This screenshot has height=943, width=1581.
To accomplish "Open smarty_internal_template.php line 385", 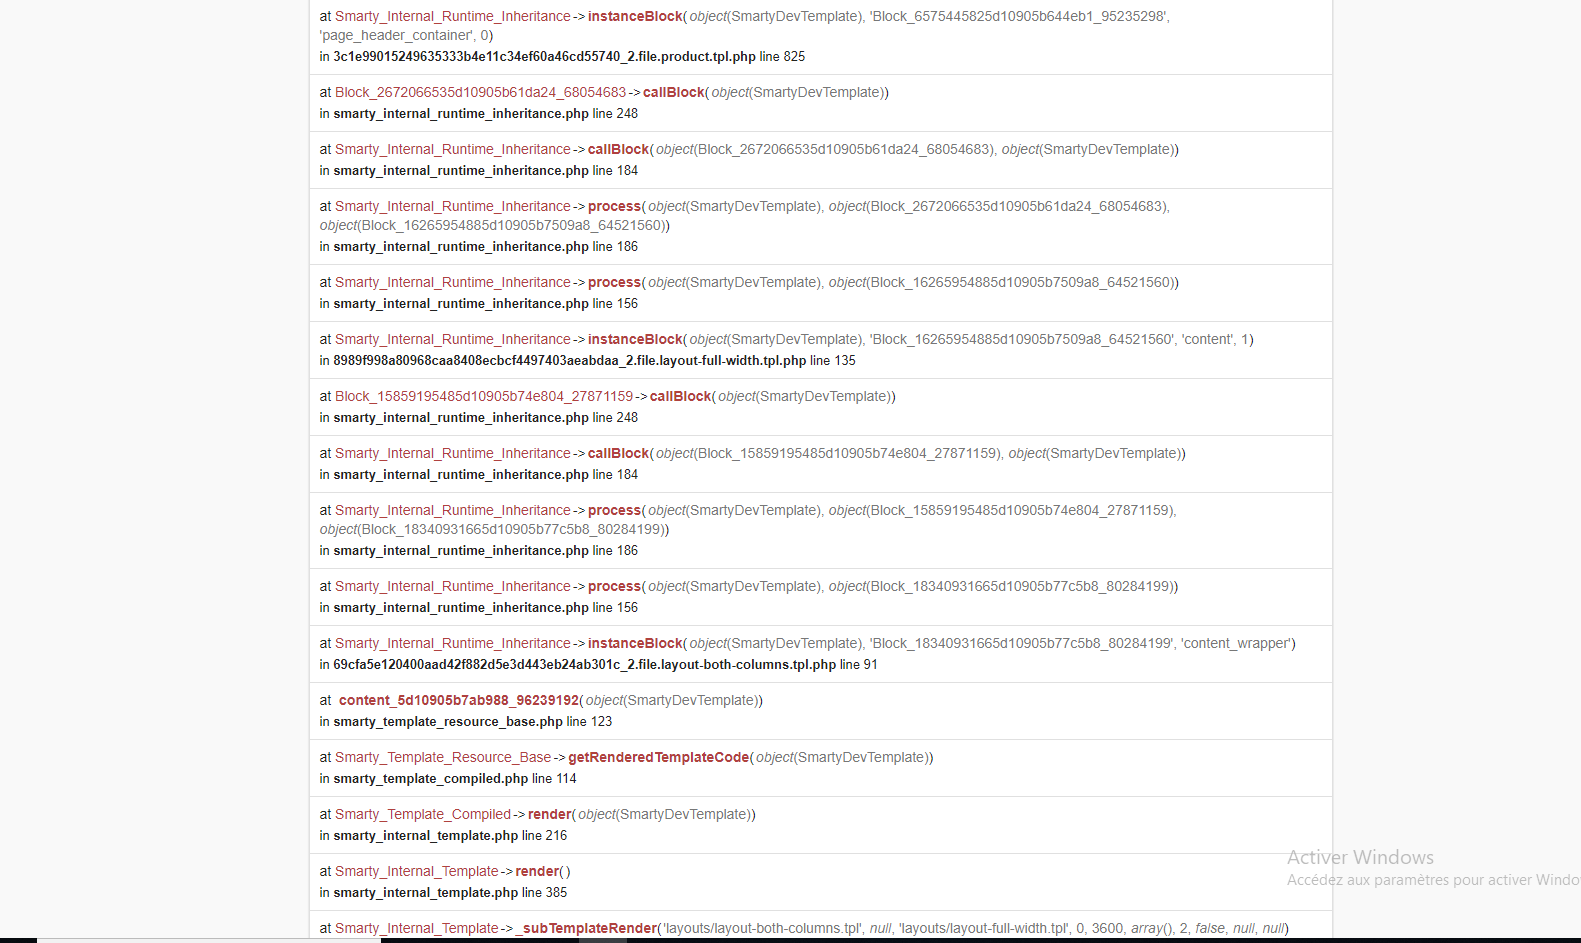I will [450, 893].
